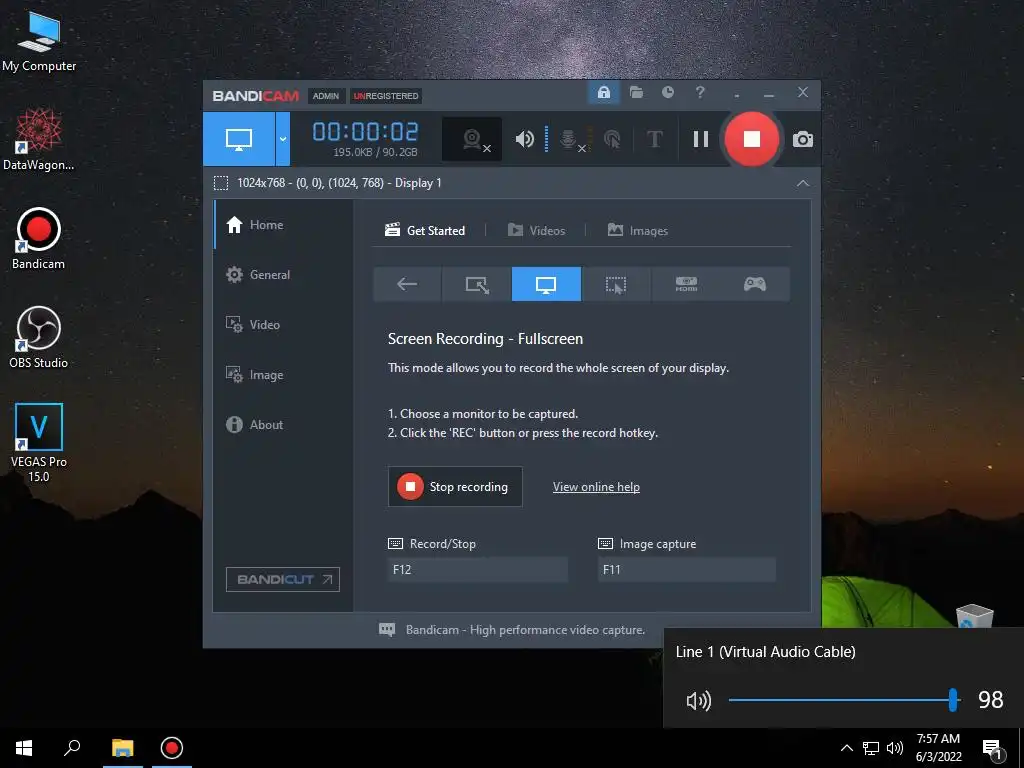Image resolution: width=1024 pixels, height=768 pixels.
Task: Click Bandicam taskbar icon
Action: click(172, 748)
